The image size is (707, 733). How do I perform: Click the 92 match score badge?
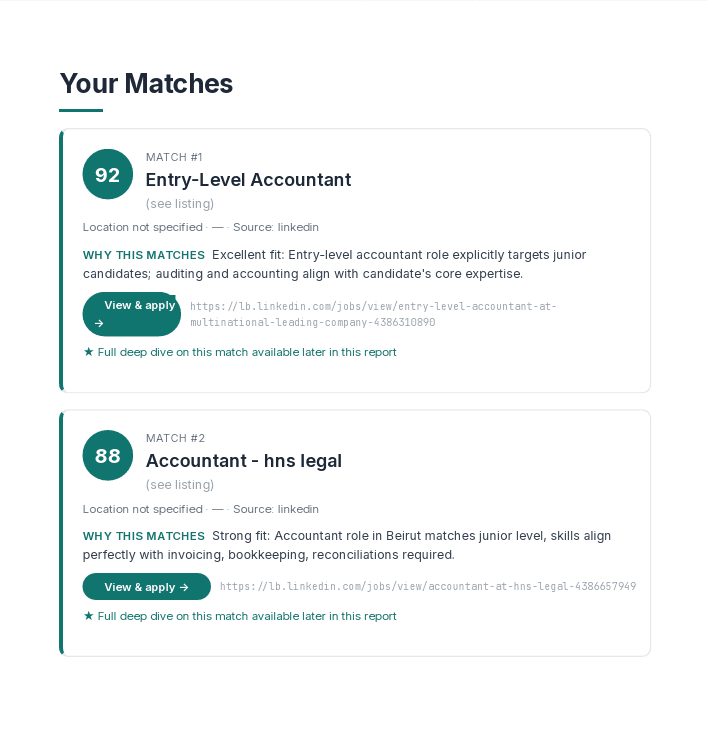[108, 174]
